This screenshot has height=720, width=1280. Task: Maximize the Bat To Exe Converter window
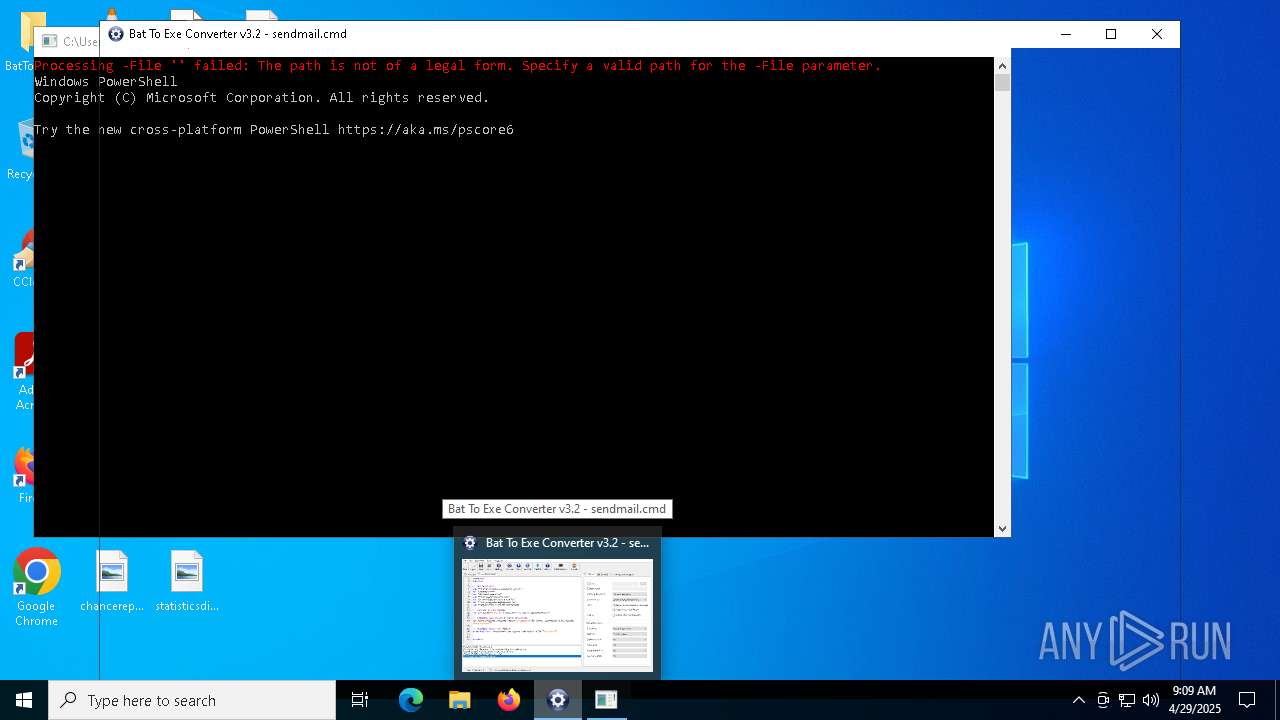point(1111,34)
